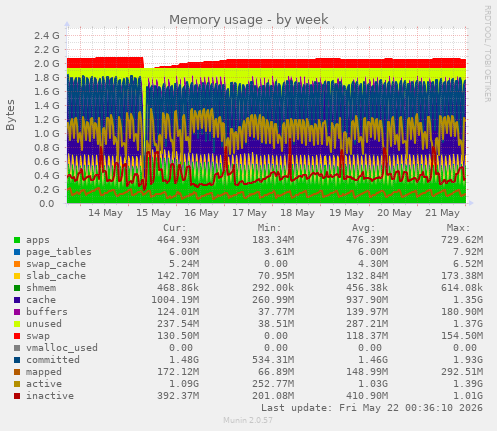Click cache current value 1004.19M

tap(175, 300)
